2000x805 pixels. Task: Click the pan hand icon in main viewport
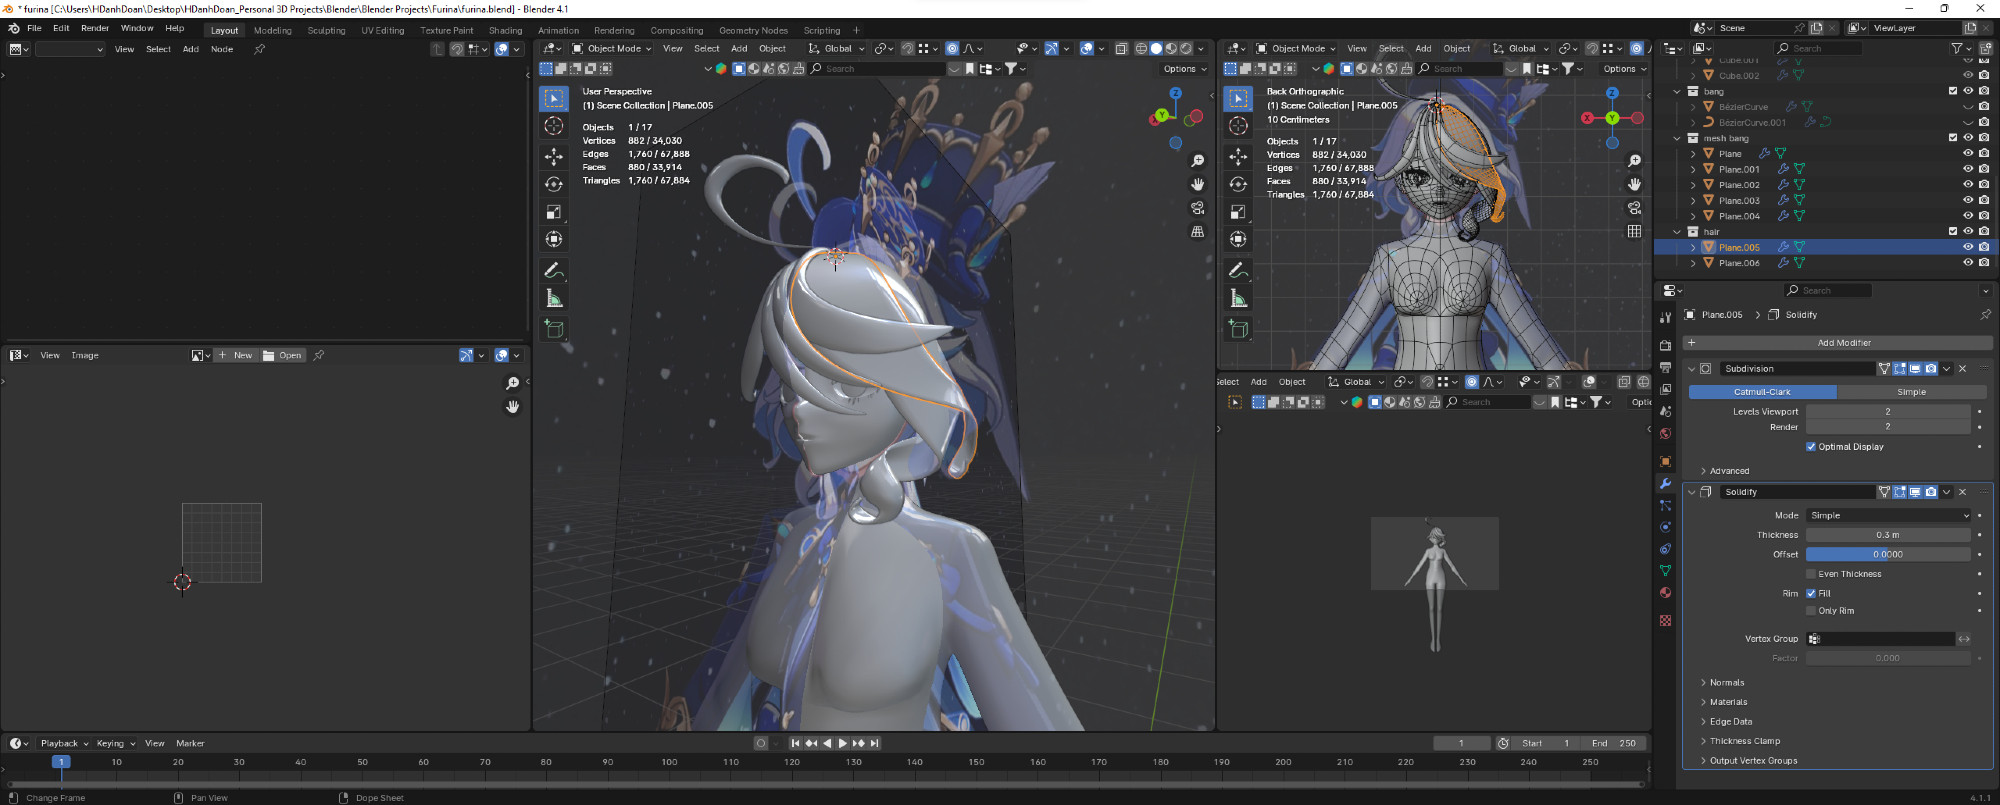point(1198,185)
